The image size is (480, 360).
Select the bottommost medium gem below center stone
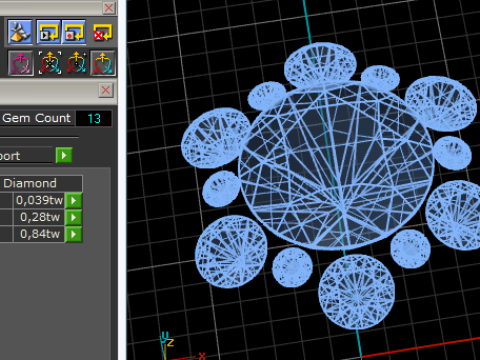[x=357, y=292]
